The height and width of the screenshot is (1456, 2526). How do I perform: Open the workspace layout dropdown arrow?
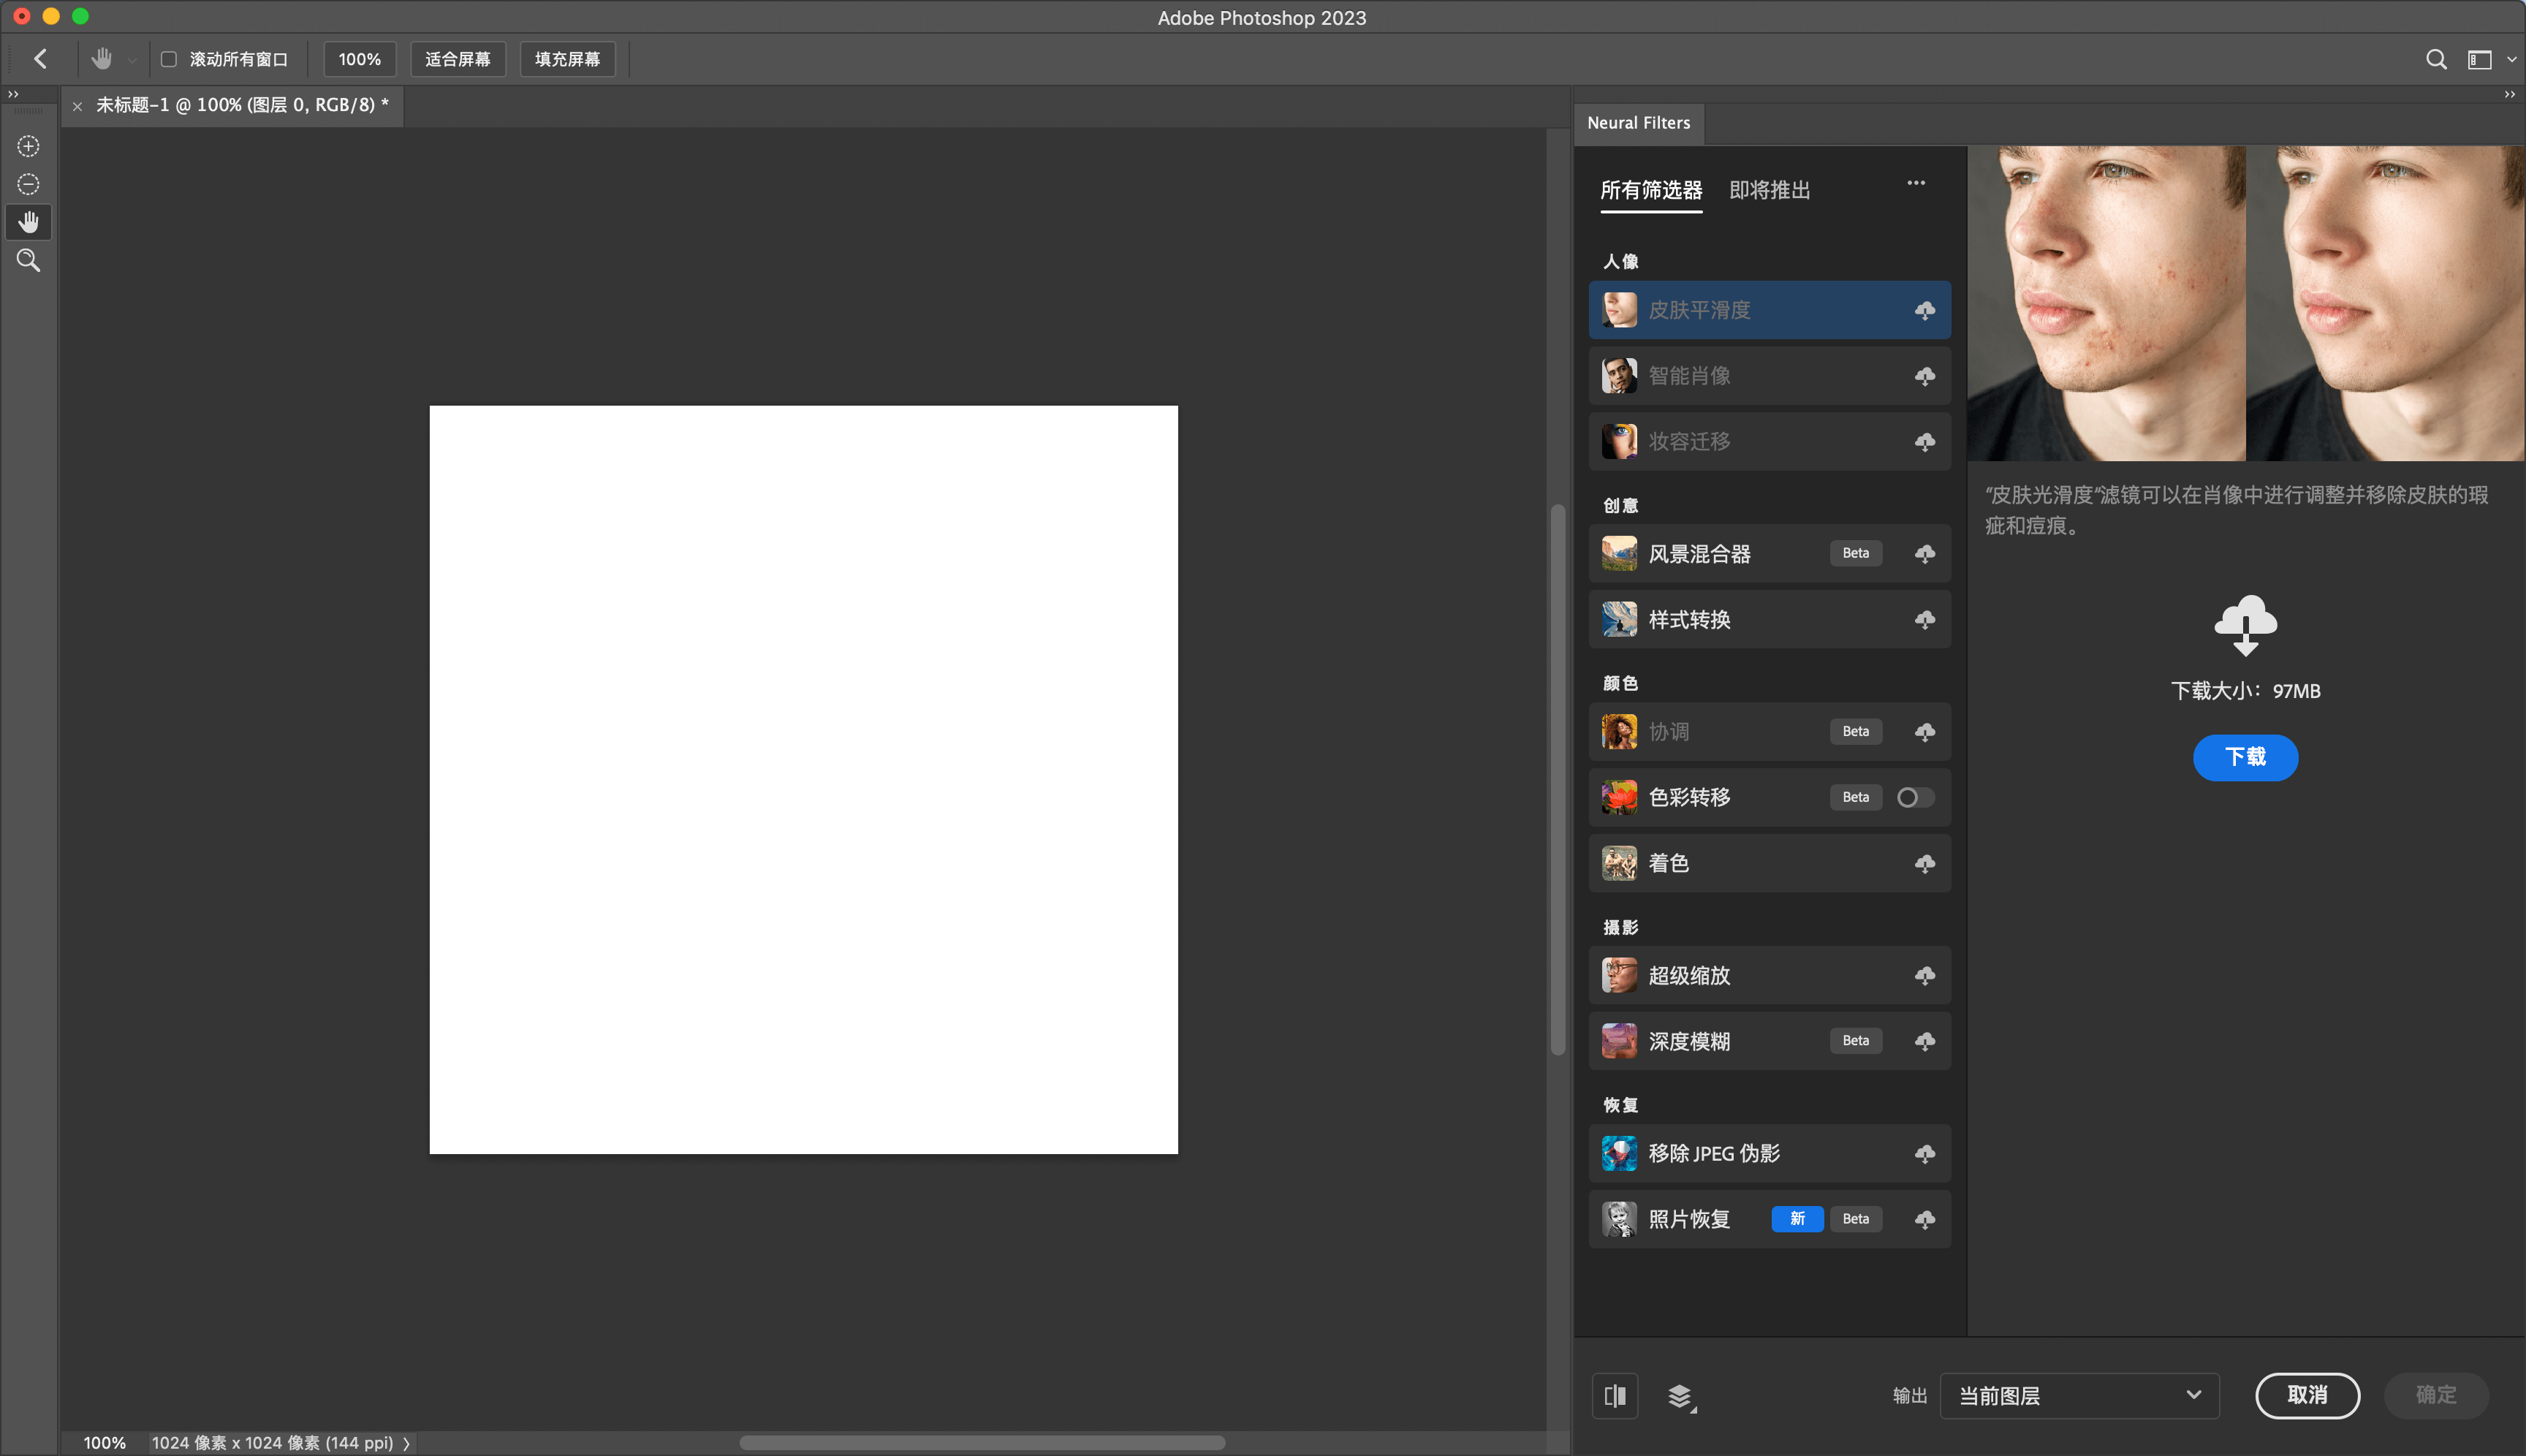tap(2511, 59)
